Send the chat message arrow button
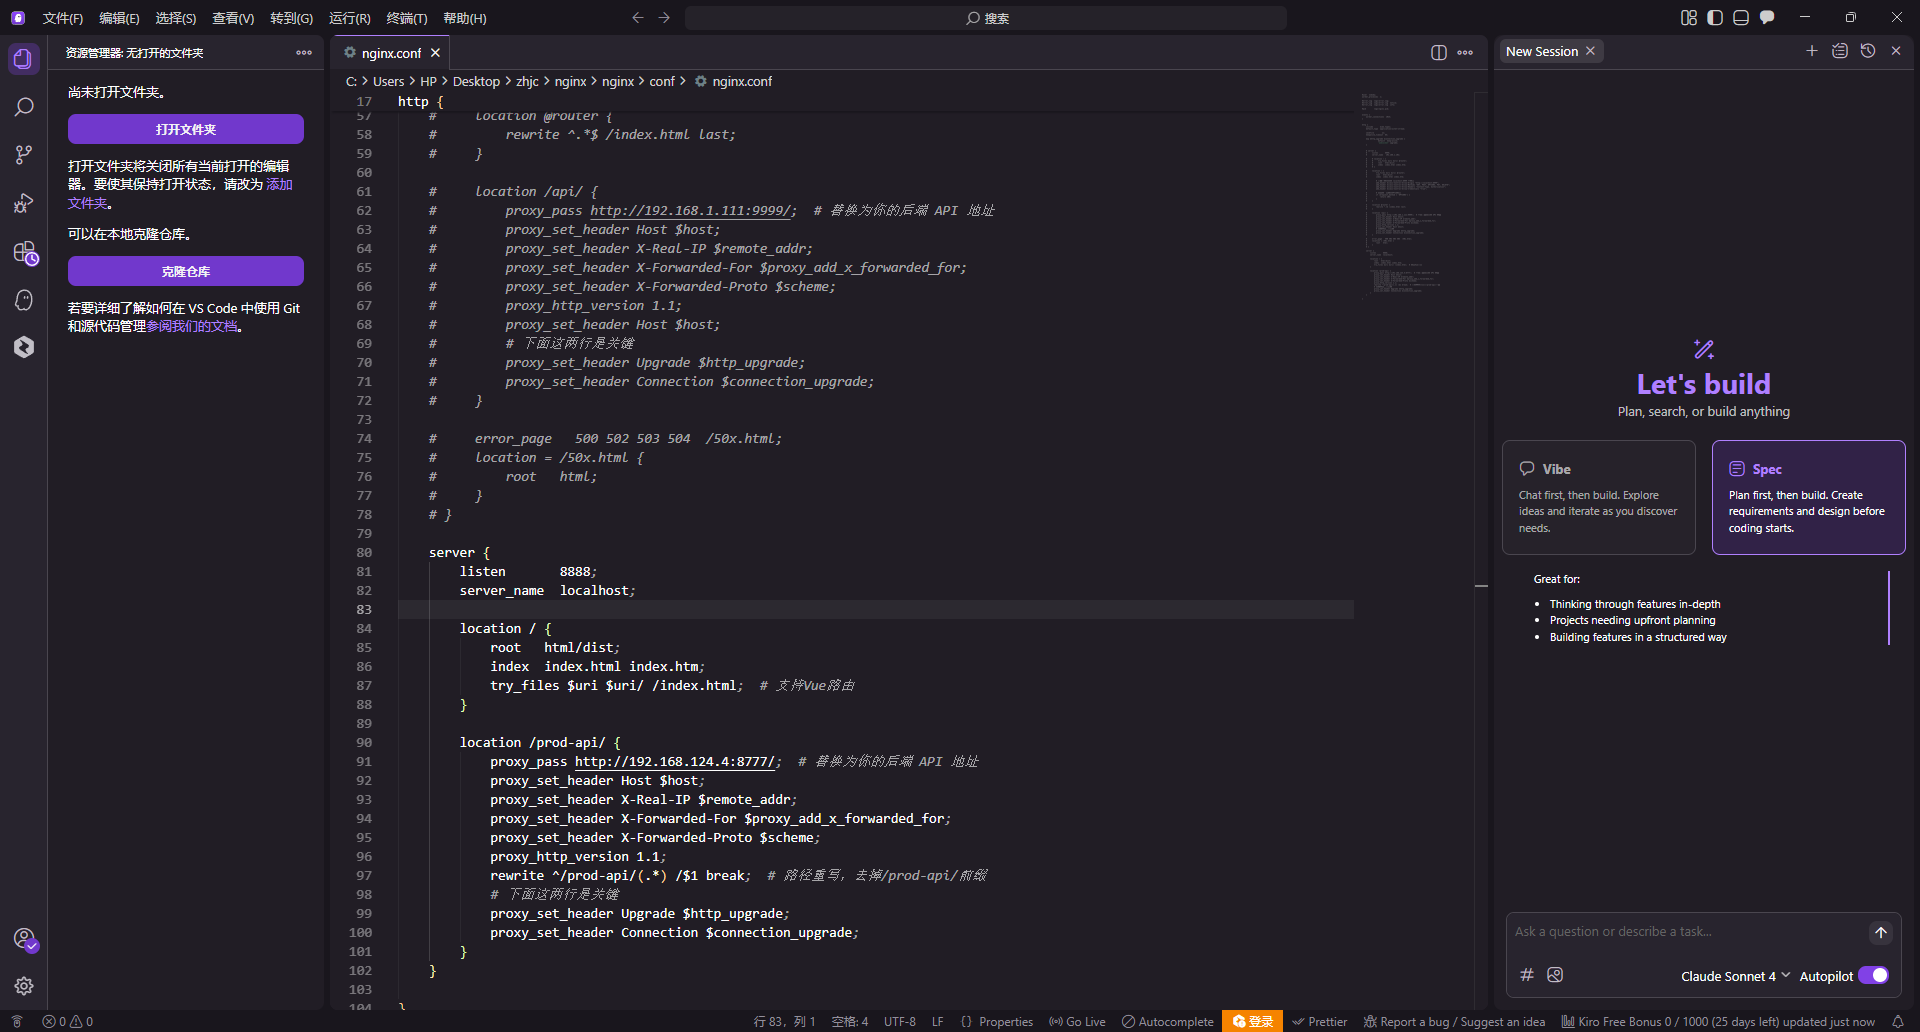 click(x=1880, y=932)
